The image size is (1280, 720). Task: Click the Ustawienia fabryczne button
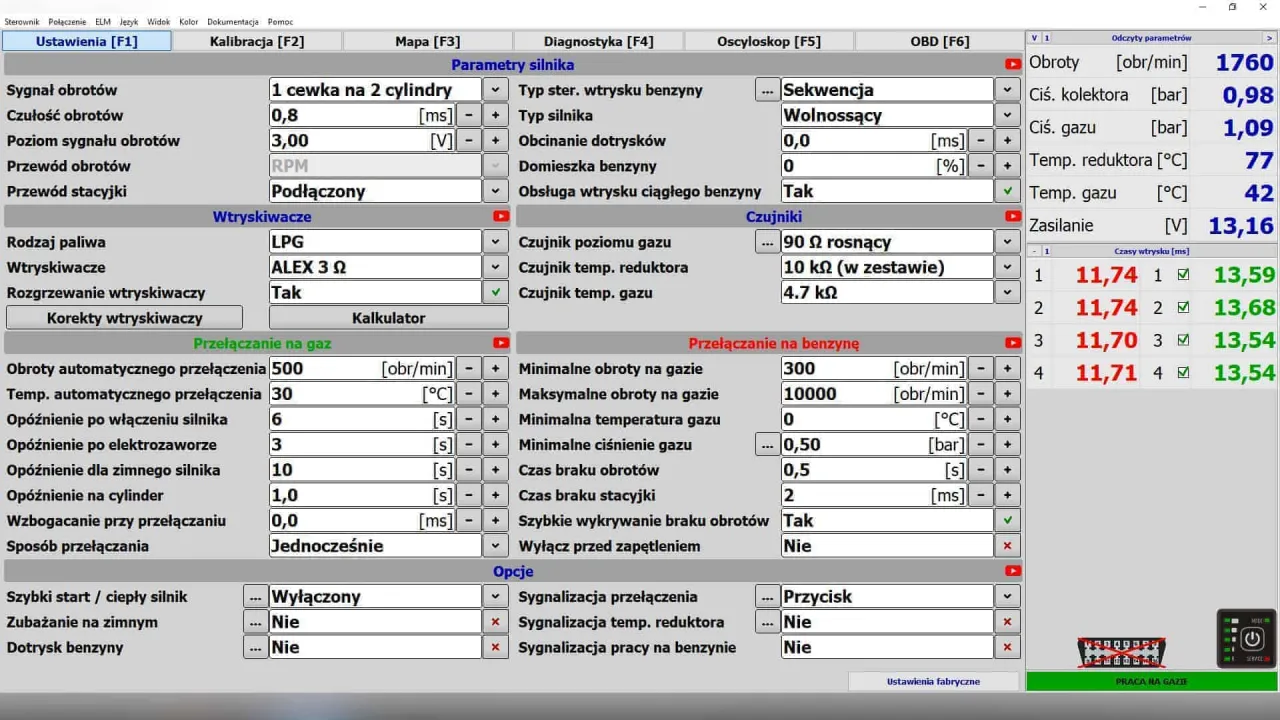(933, 681)
